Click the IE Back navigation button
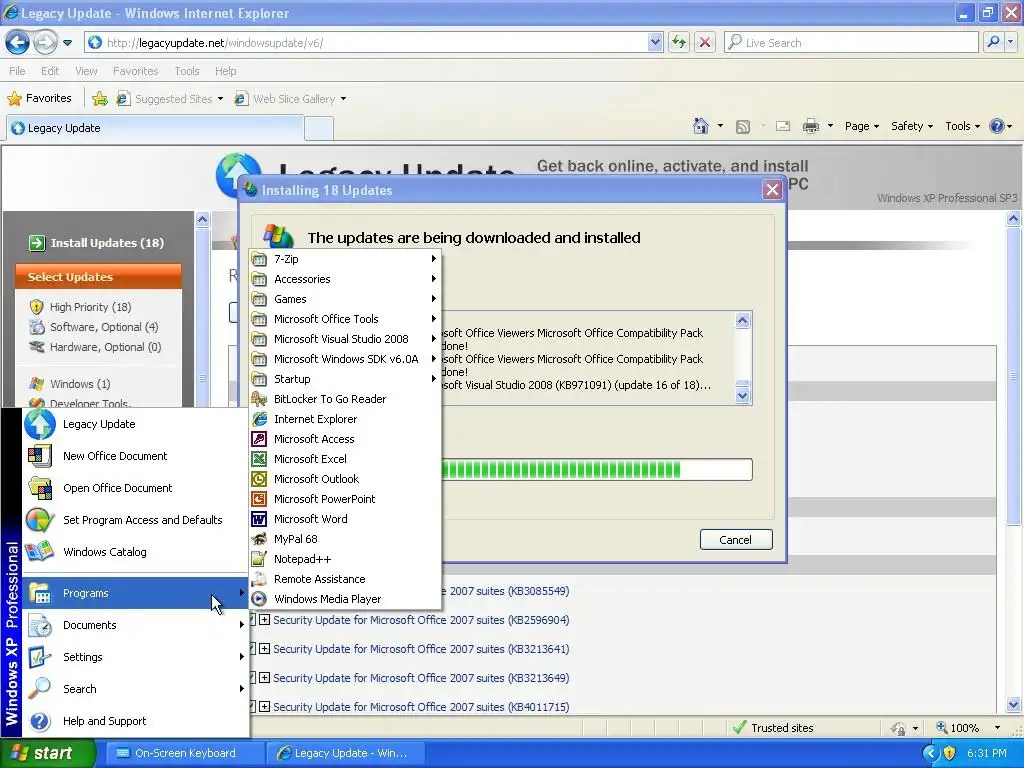 coord(18,43)
